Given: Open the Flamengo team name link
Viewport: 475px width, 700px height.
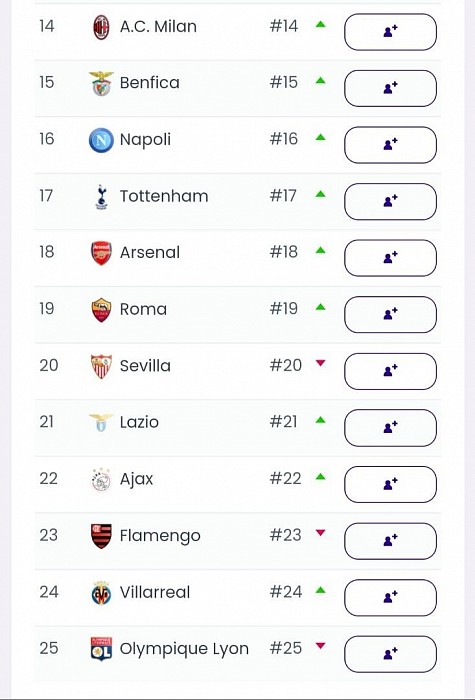Looking at the screenshot, I should pos(160,536).
